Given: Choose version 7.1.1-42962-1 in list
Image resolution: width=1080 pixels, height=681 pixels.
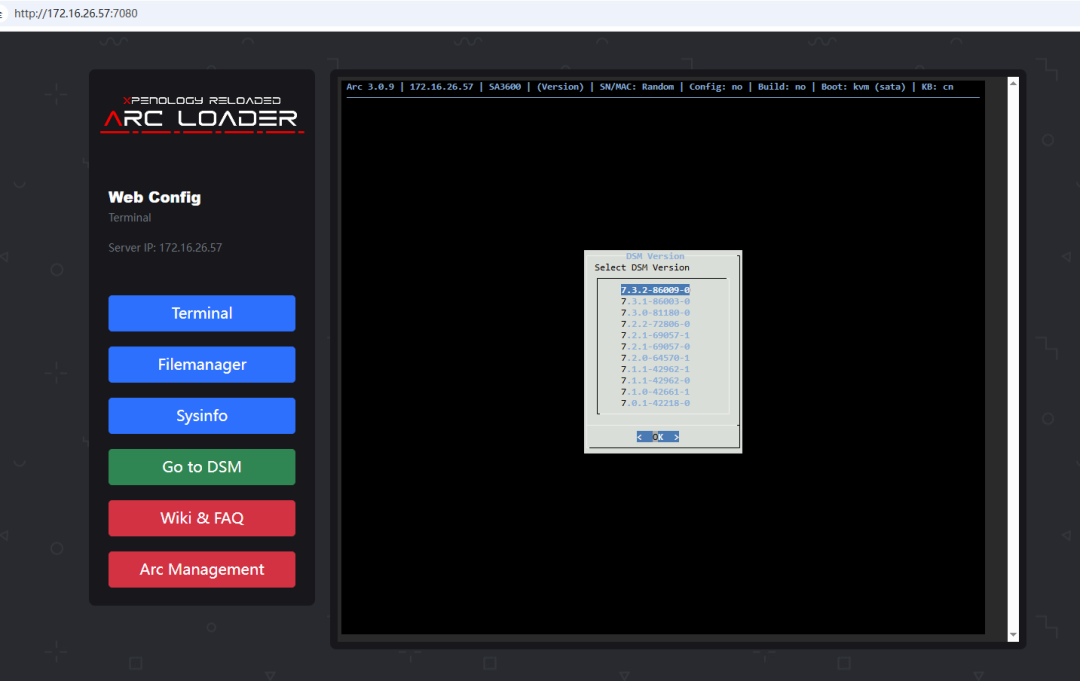Looking at the screenshot, I should click(655, 369).
